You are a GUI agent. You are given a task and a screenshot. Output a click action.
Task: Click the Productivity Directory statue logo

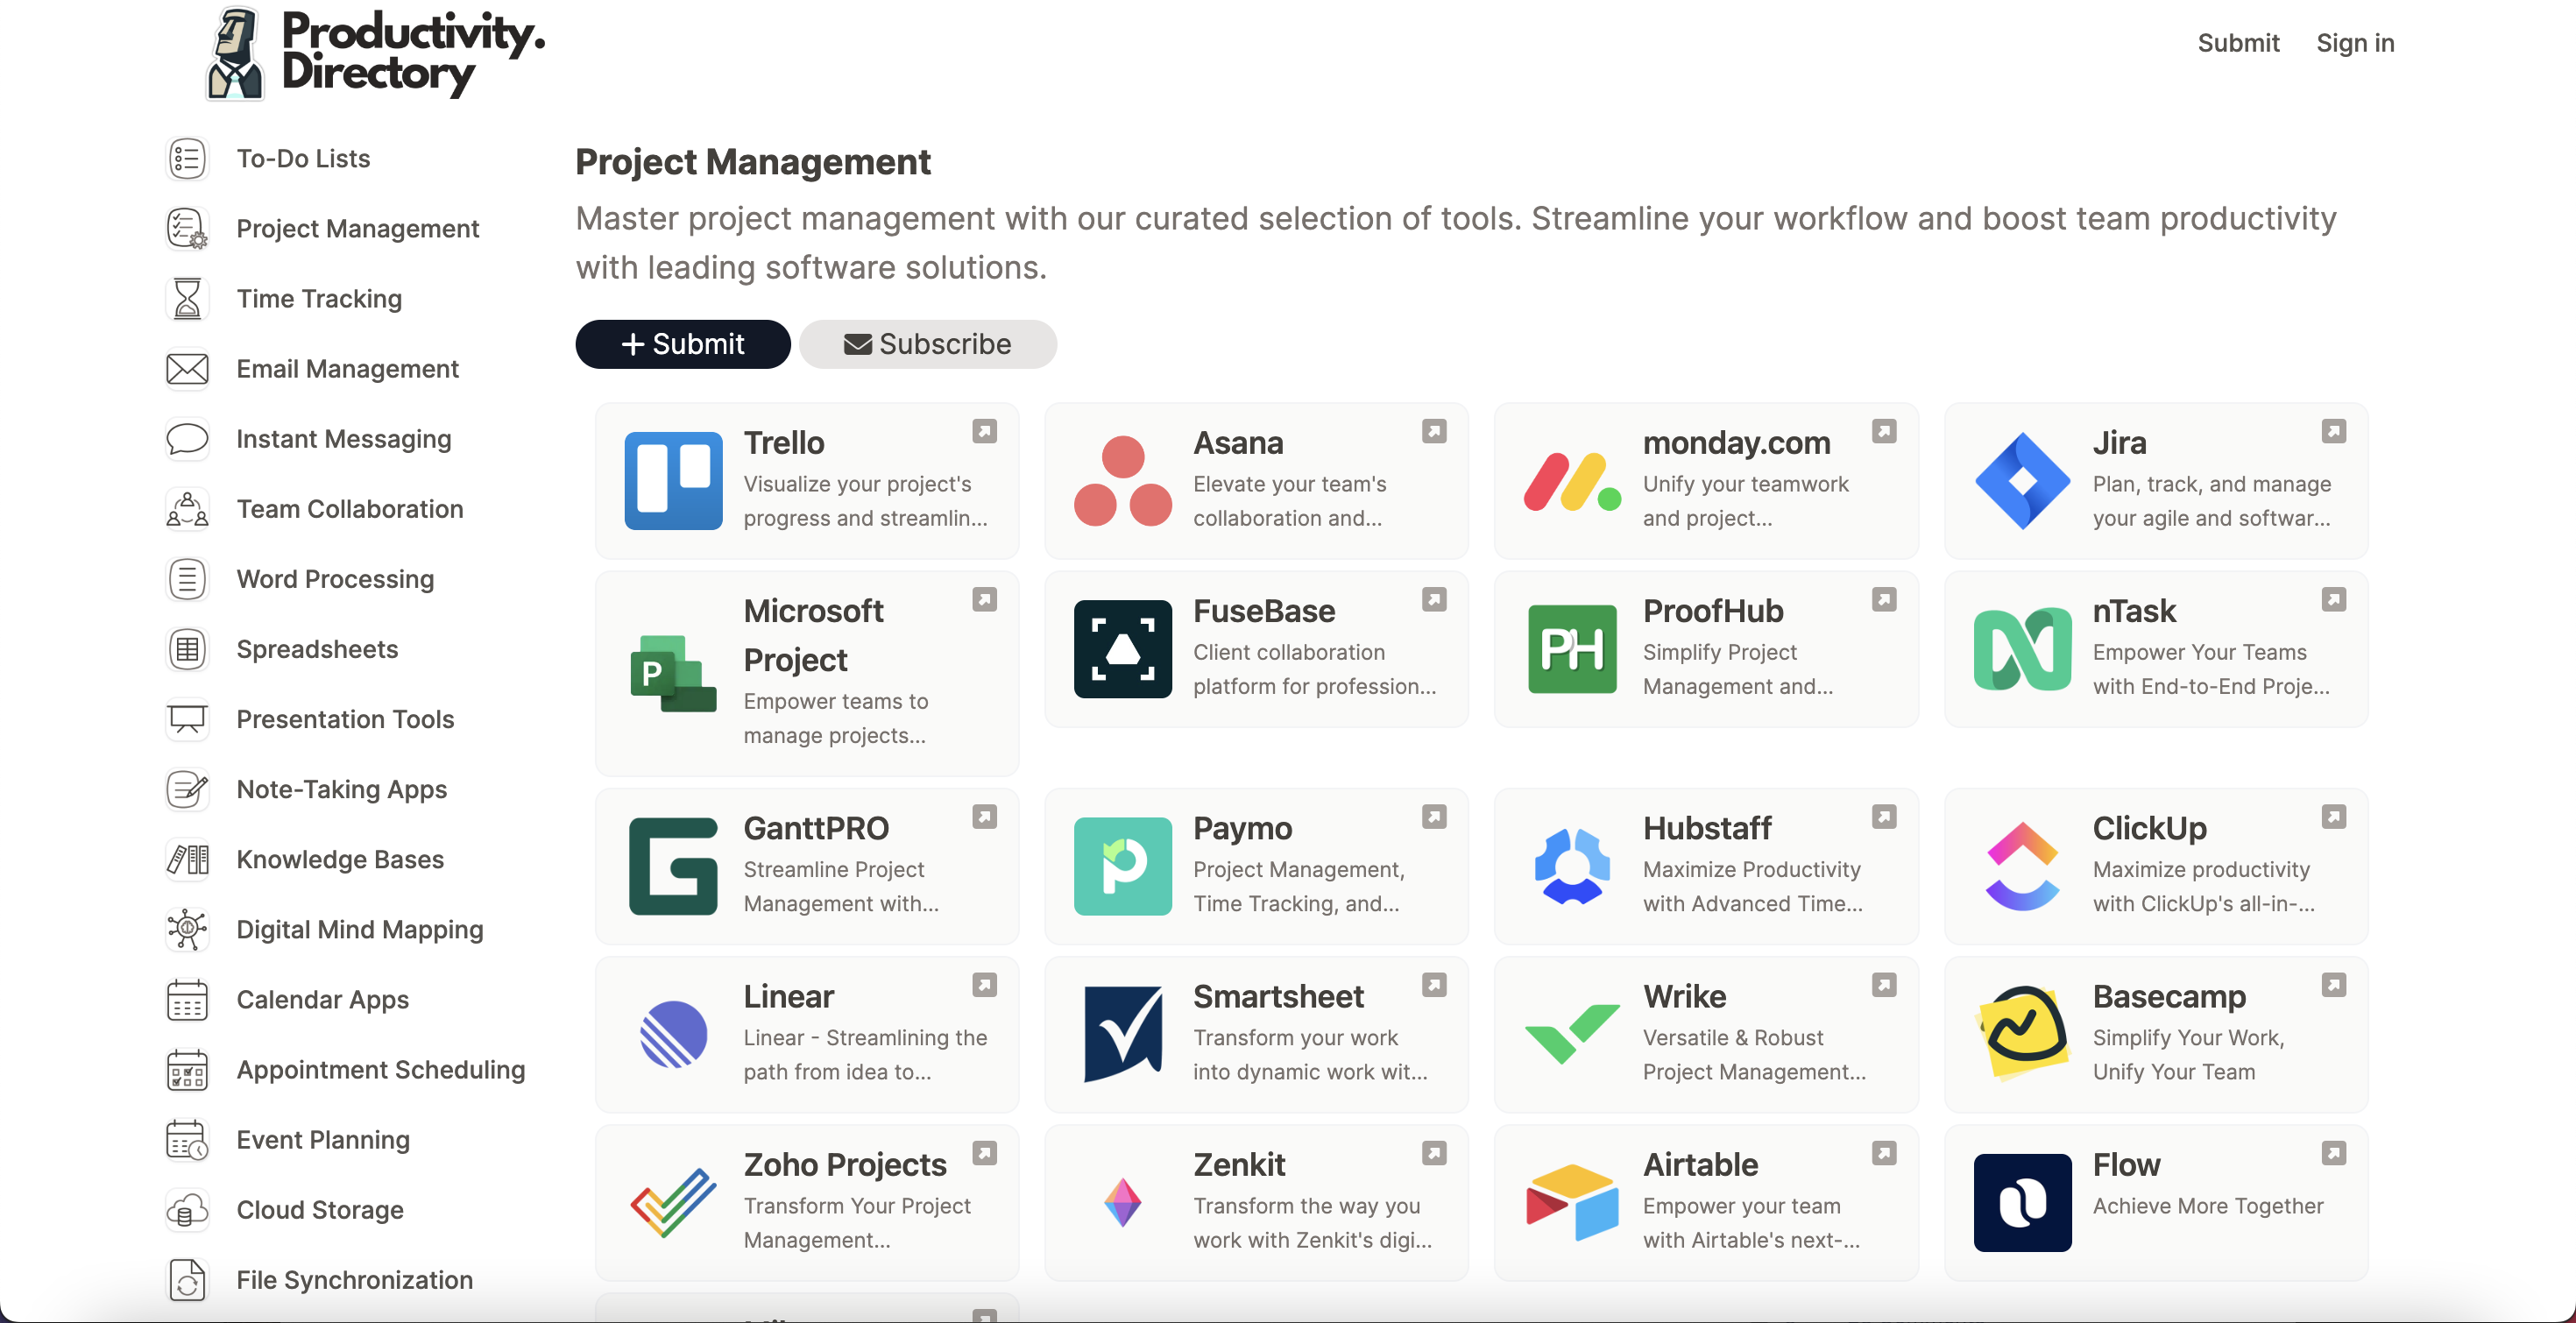pyautogui.click(x=236, y=54)
